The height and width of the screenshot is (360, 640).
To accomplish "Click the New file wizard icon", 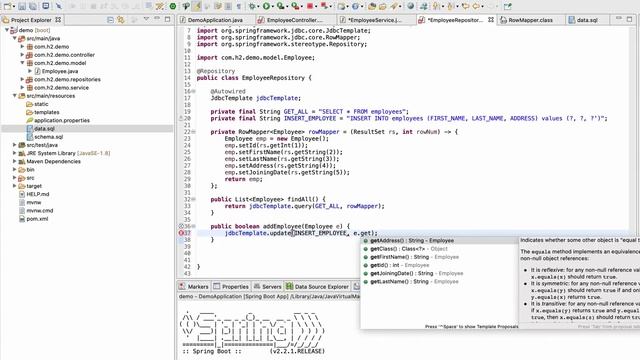I will point(8,6).
